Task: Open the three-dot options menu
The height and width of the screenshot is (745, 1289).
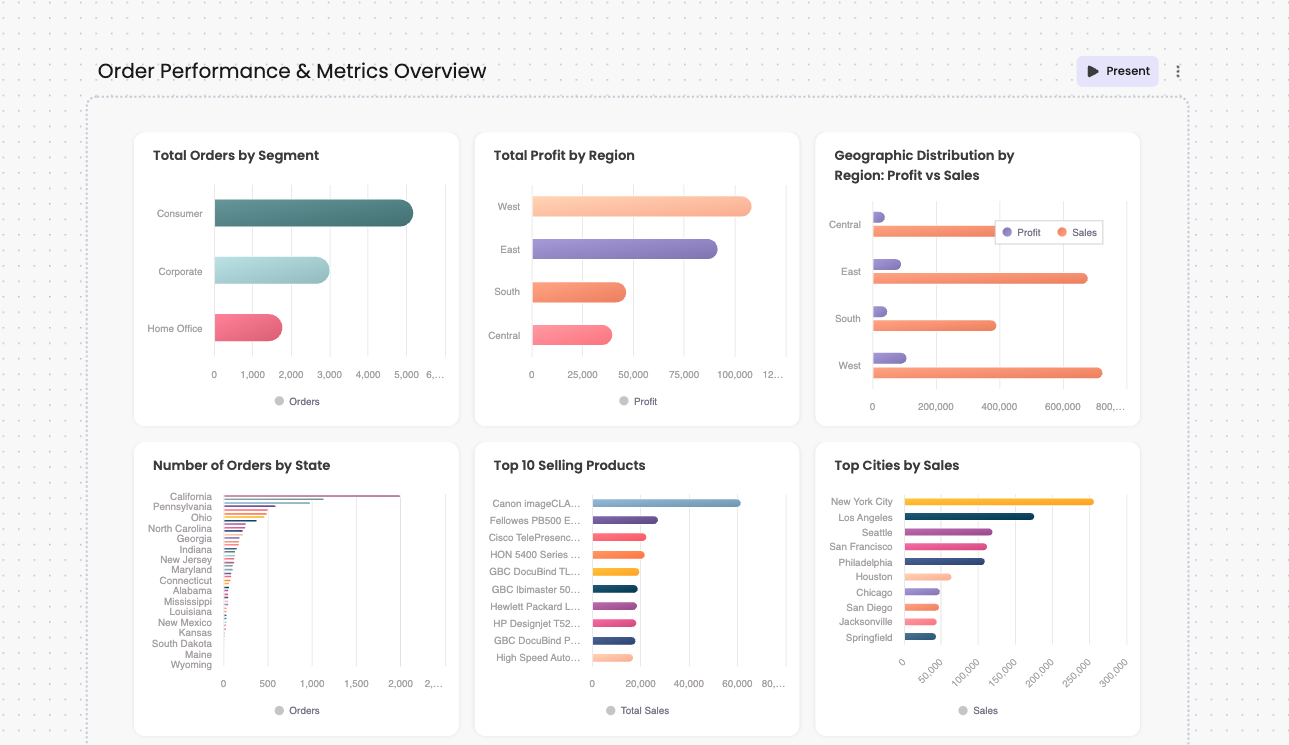Action: (x=1178, y=71)
